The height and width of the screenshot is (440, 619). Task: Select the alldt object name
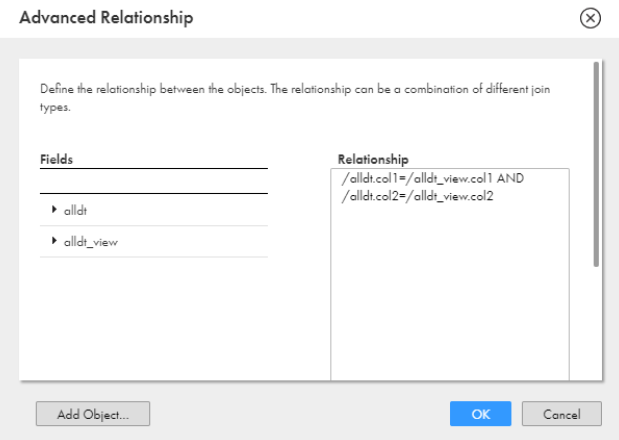tap(75, 211)
